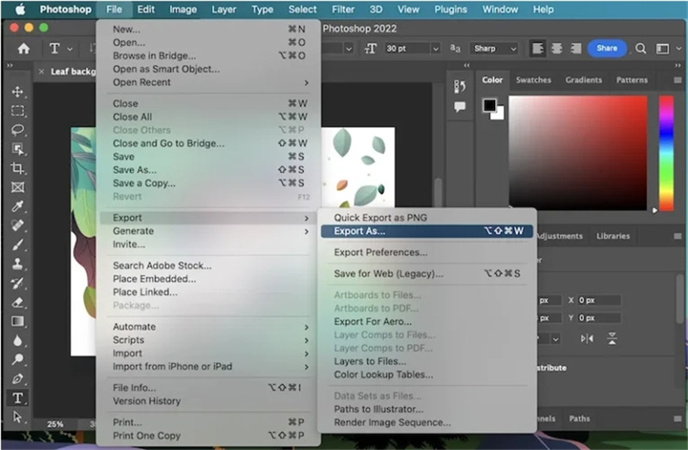Select the Eyedropper tool

tap(18, 207)
